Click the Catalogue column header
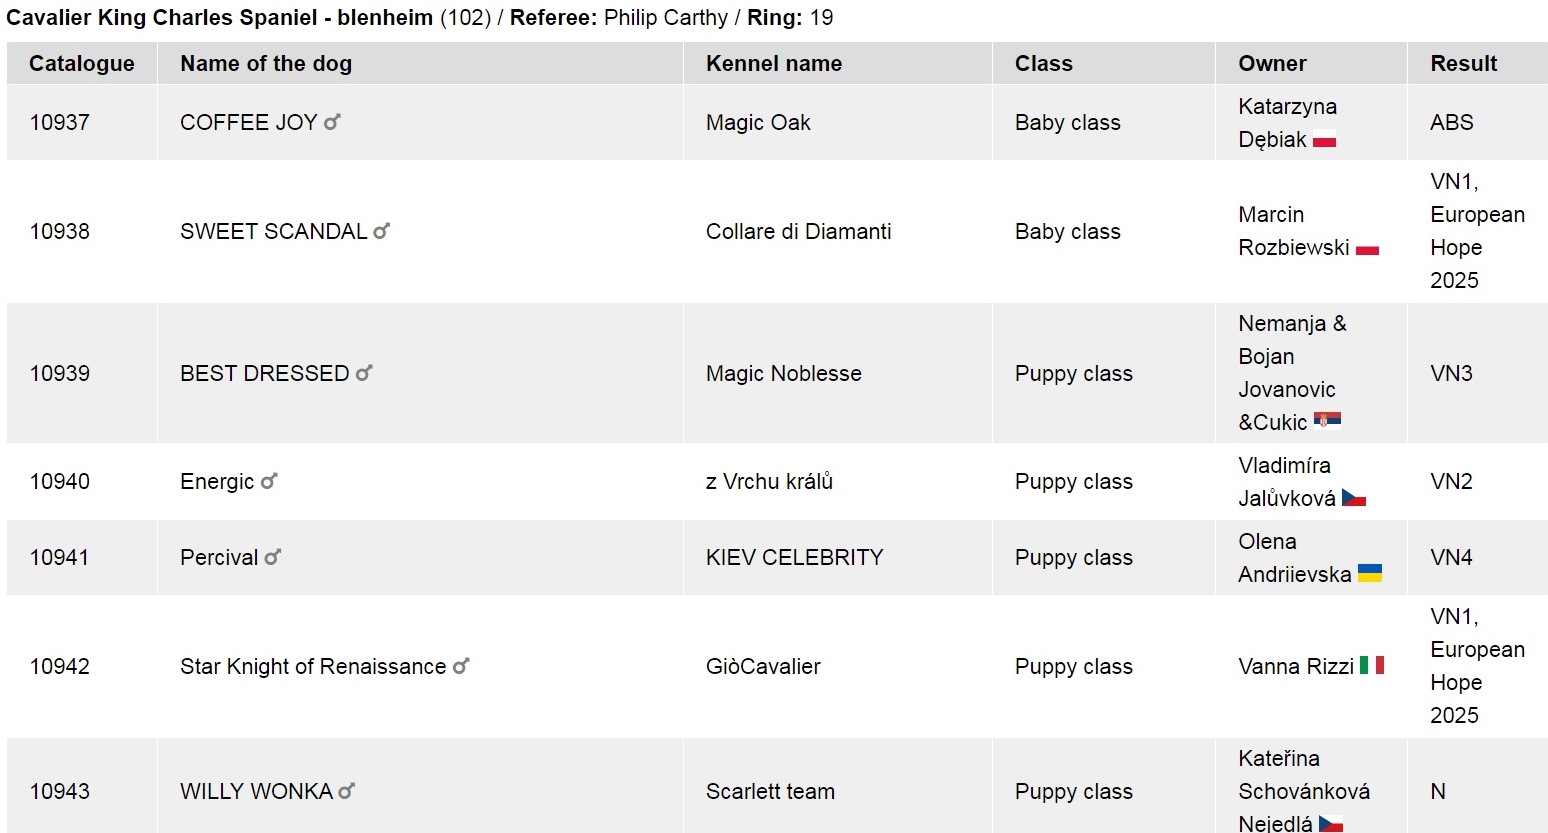Viewport: 1548px width, 833px height. (82, 63)
